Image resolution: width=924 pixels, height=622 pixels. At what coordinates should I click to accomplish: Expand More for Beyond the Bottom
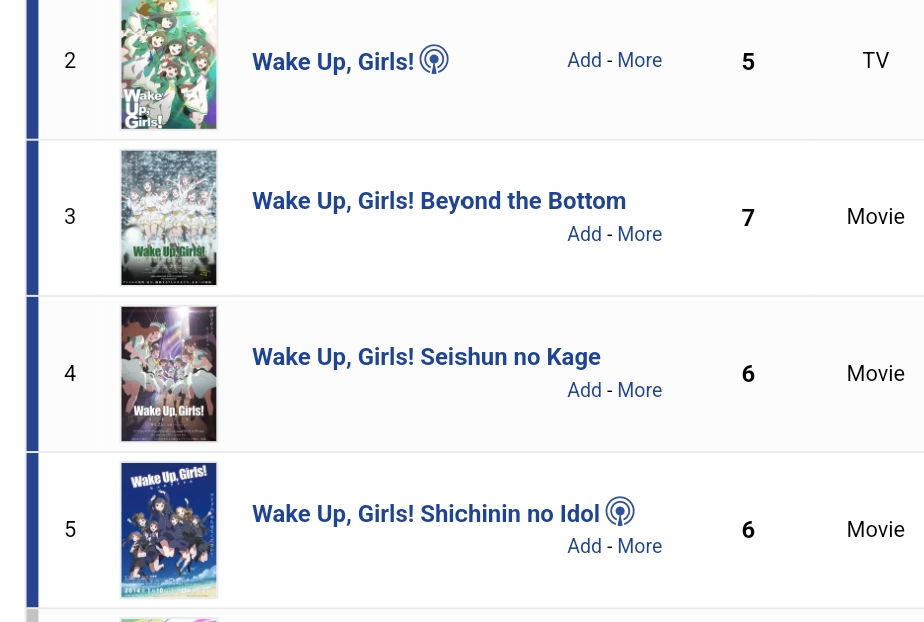[639, 234]
